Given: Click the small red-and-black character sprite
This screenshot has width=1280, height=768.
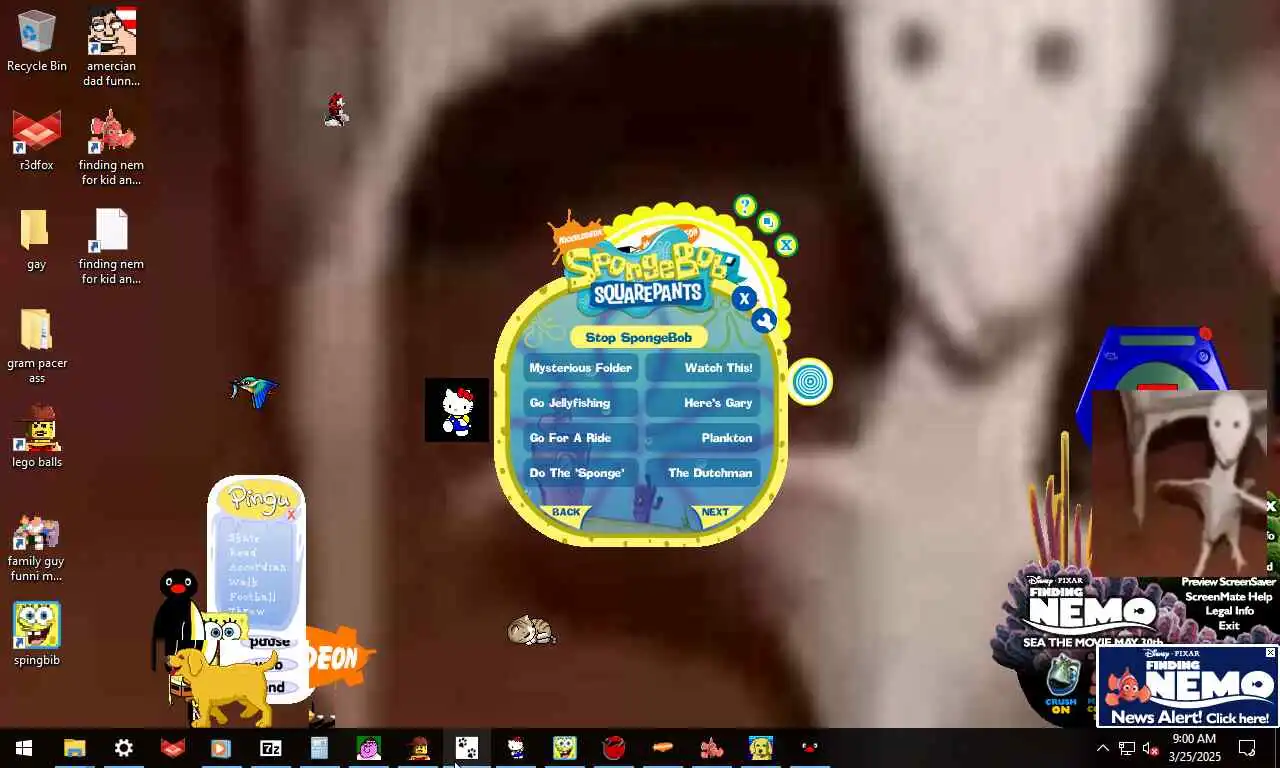Looking at the screenshot, I should coord(337,110).
